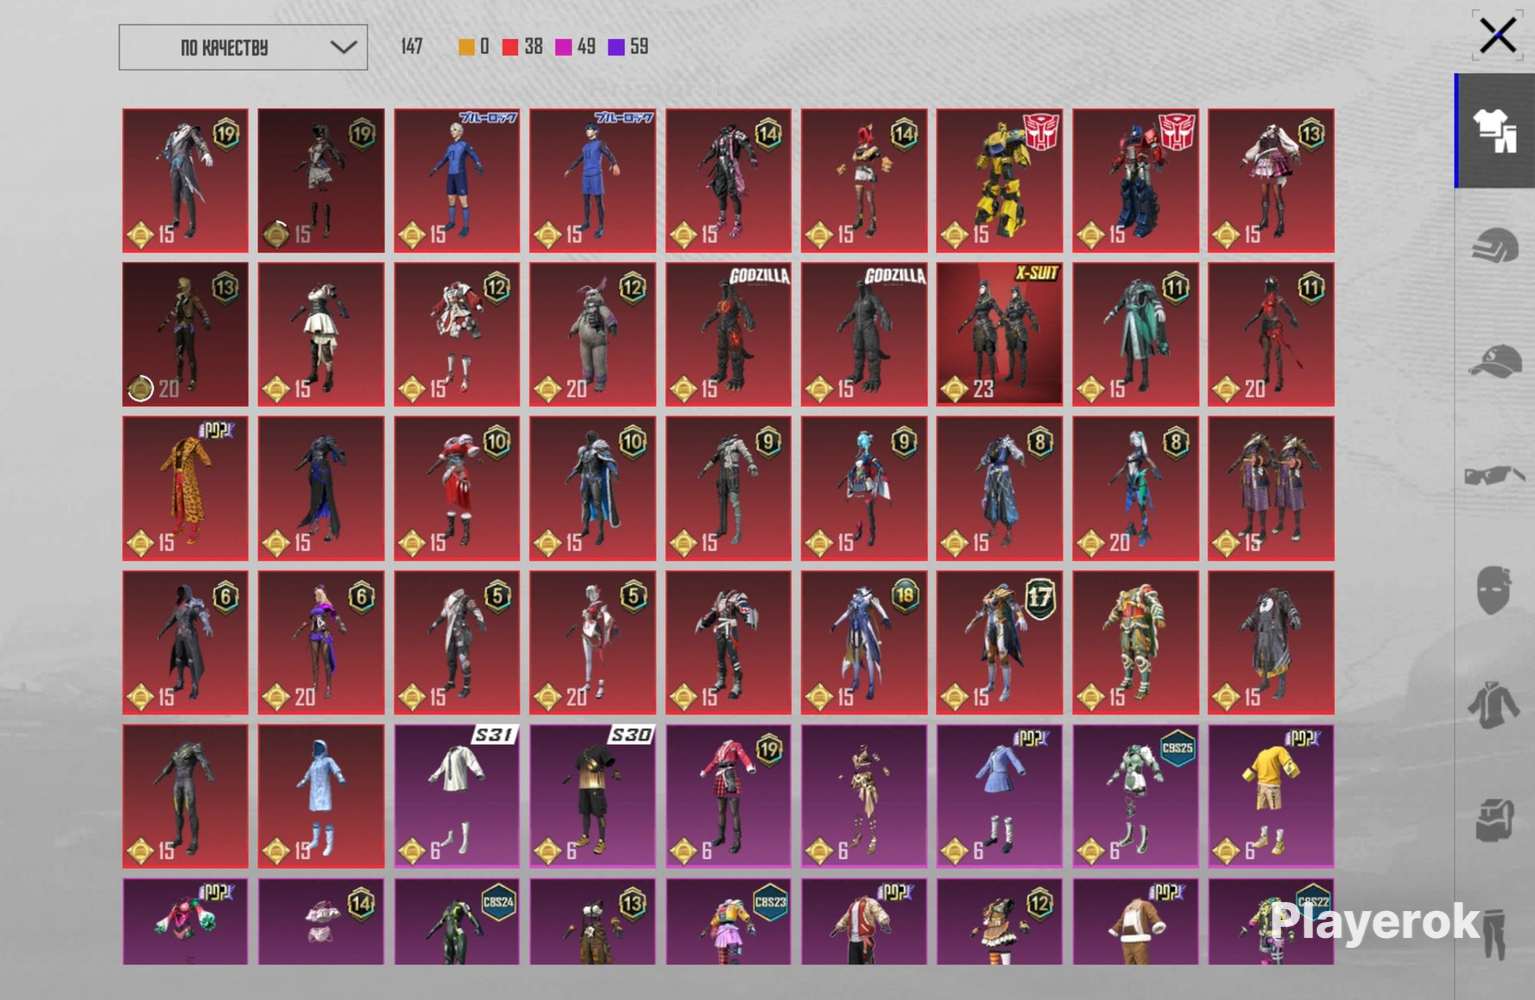
Task: Select the teal cloak outfit with badge 11
Action: tap(1135, 334)
